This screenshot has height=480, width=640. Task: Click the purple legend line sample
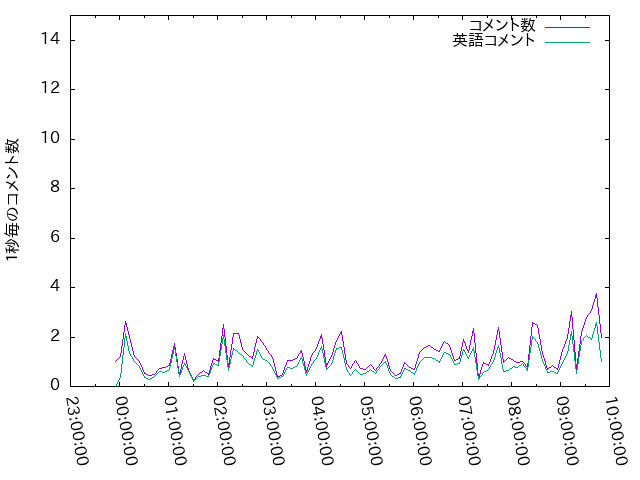(567, 27)
